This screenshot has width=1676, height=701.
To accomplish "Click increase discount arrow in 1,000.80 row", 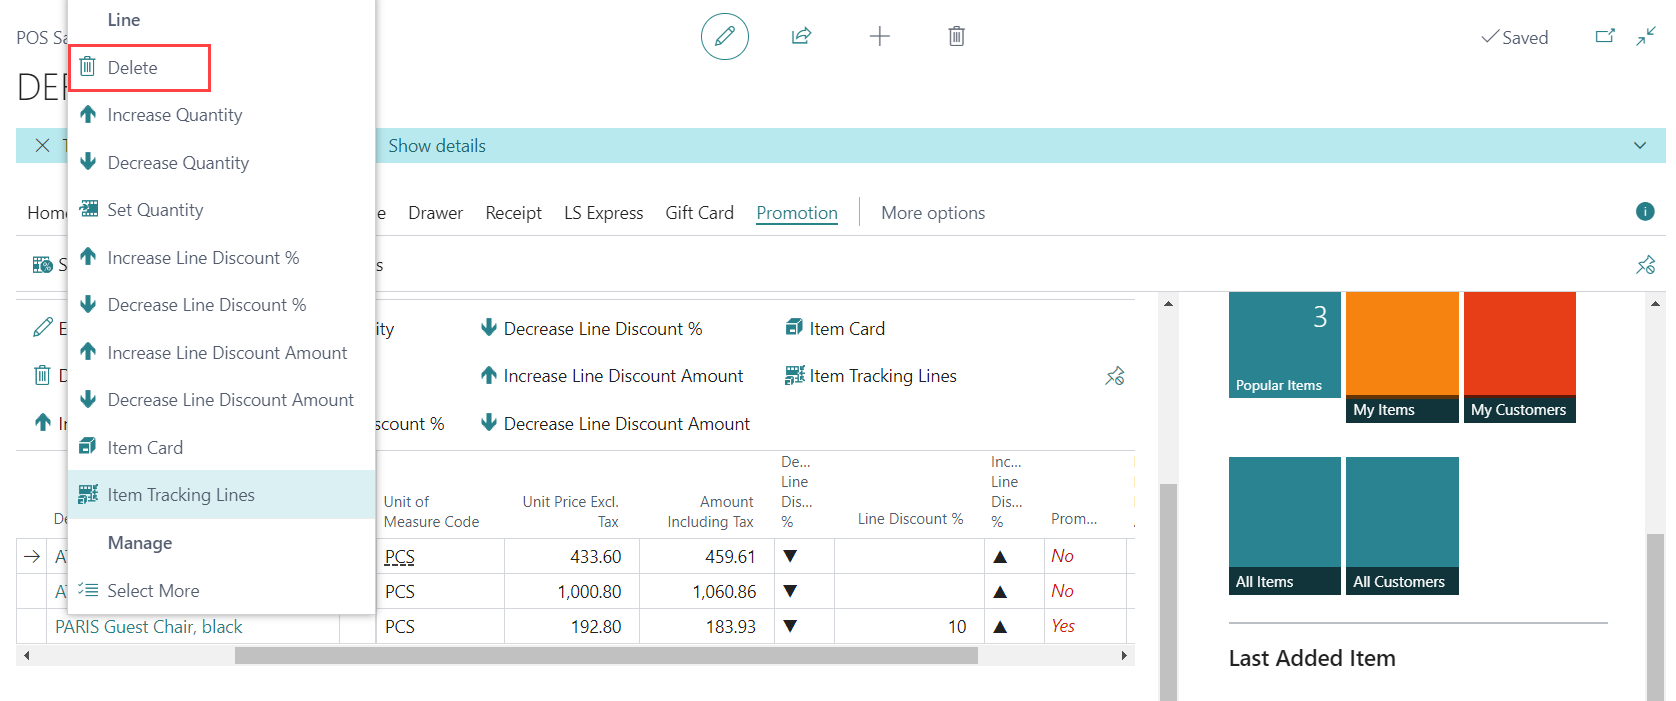I will point(1000,592).
